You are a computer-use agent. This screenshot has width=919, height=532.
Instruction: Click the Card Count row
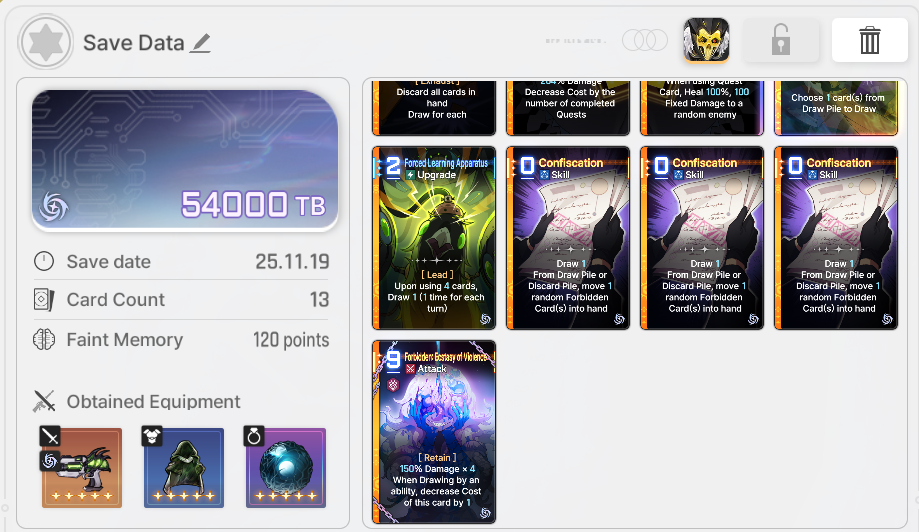pos(181,299)
